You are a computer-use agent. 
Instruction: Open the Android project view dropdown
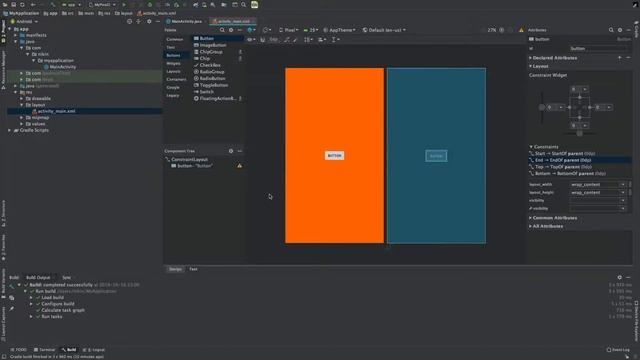click(24, 21)
